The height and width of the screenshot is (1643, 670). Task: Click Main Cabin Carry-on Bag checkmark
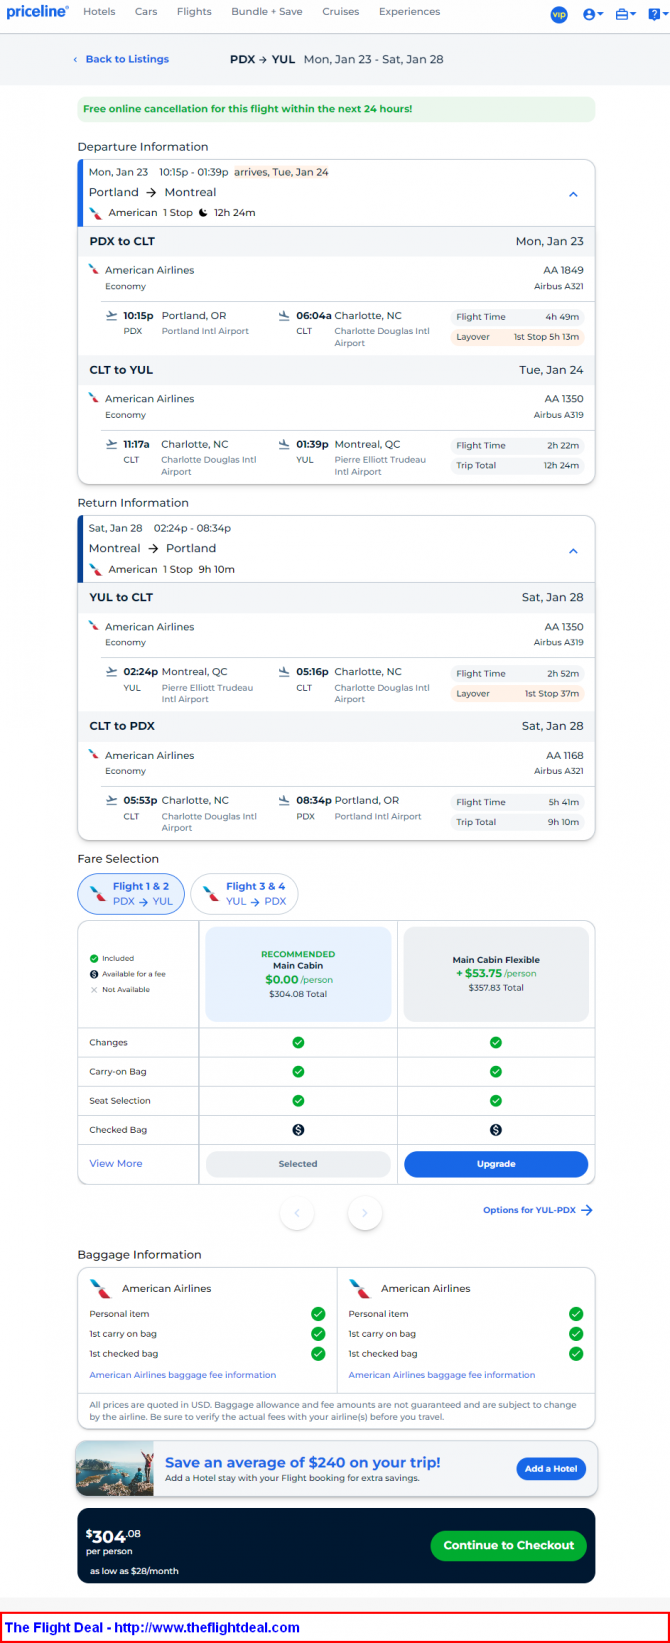(x=298, y=1072)
